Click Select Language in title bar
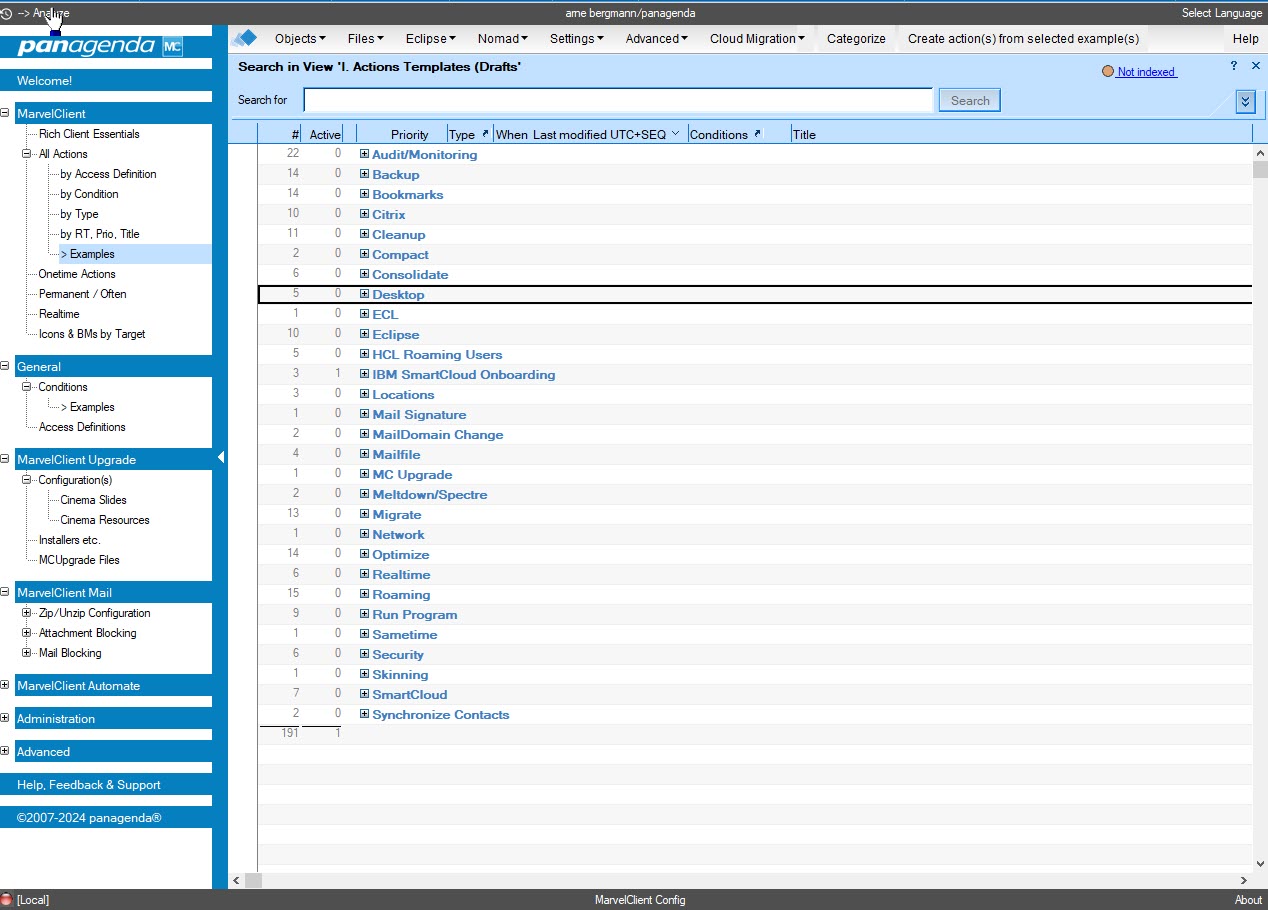This screenshot has height=910, width=1268. pos(1222,13)
